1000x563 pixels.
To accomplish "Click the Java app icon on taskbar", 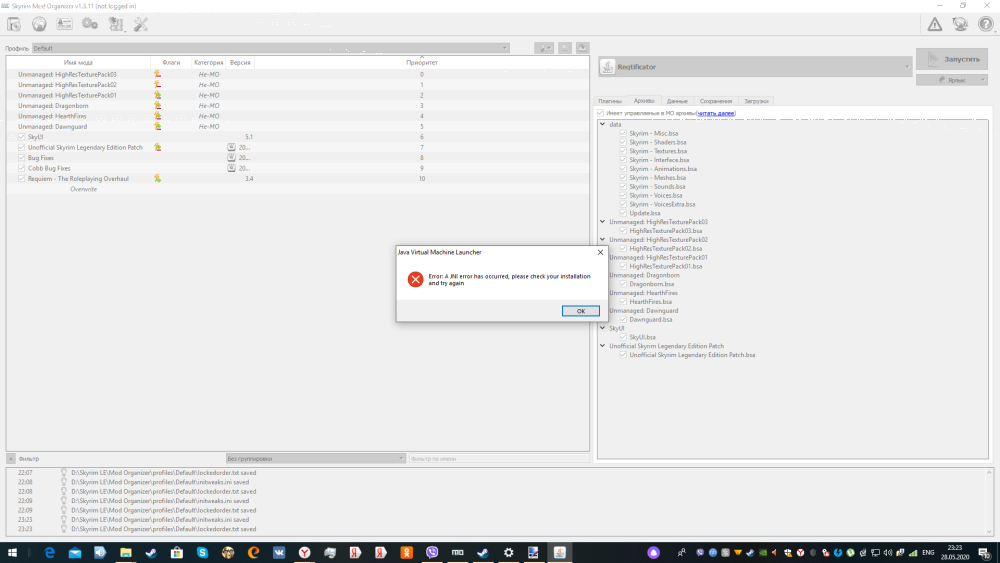I will (559, 553).
